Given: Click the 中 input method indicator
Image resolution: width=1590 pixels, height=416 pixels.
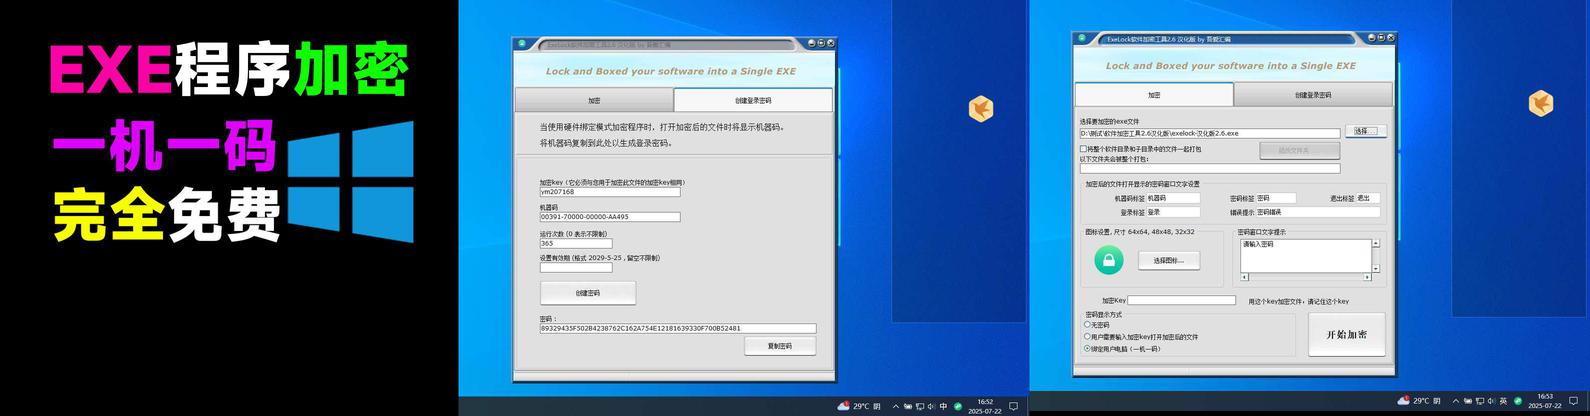Looking at the screenshot, I should 943,406.
